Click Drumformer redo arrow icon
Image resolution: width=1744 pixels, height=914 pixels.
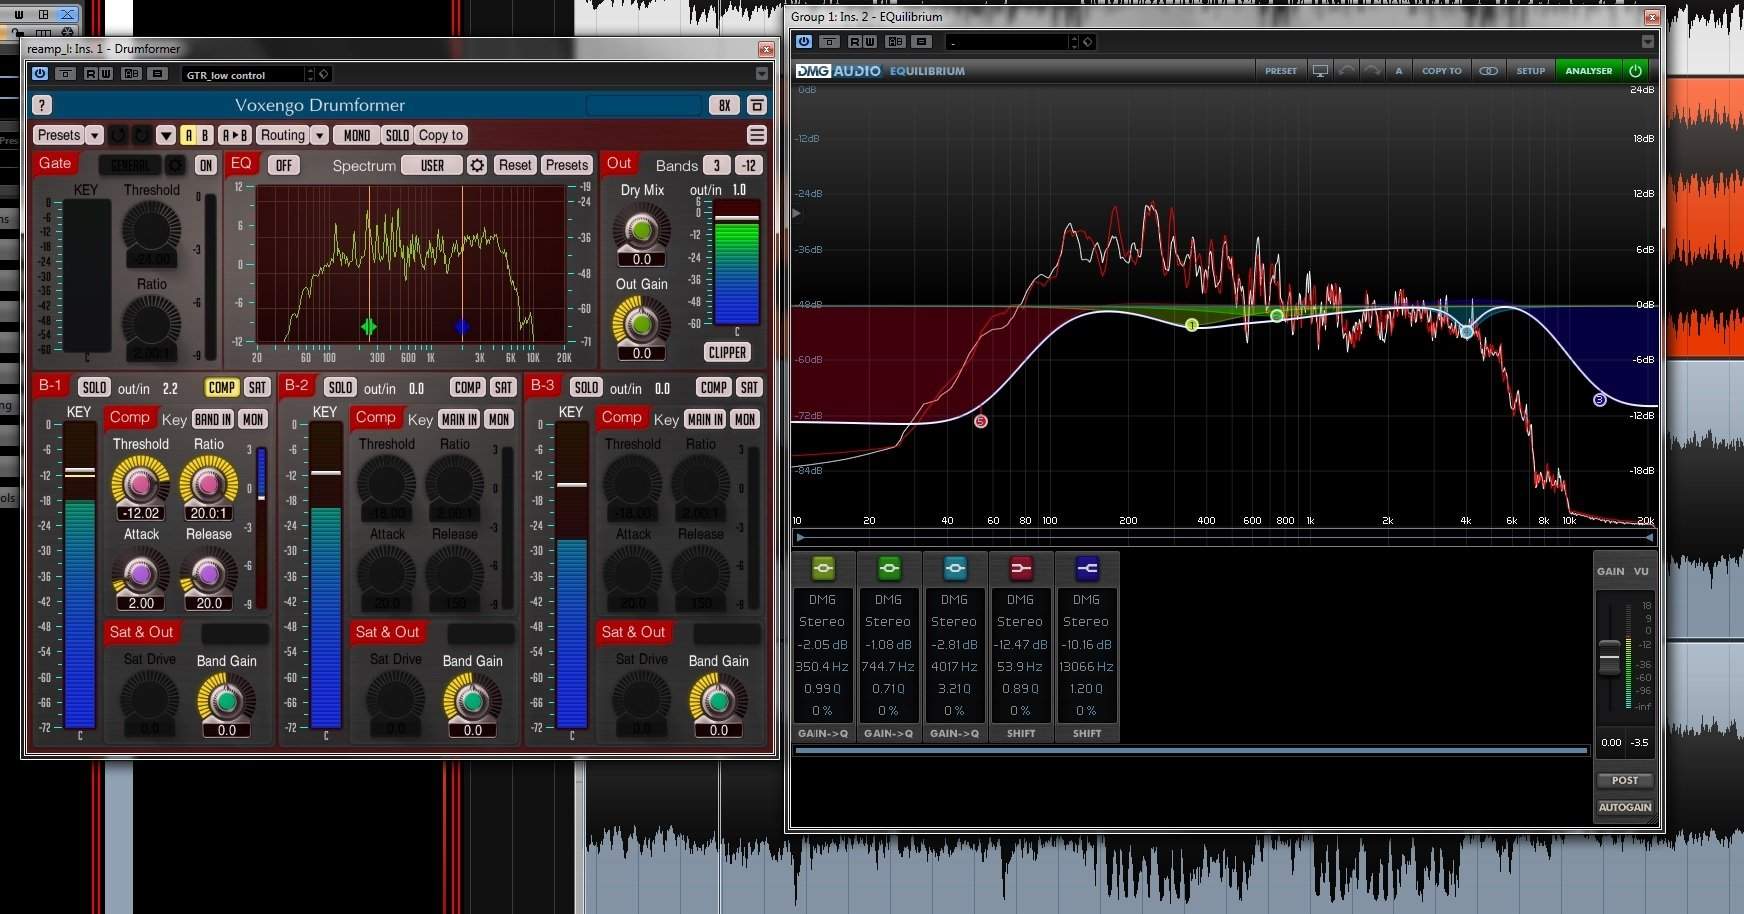click(142, 135)
